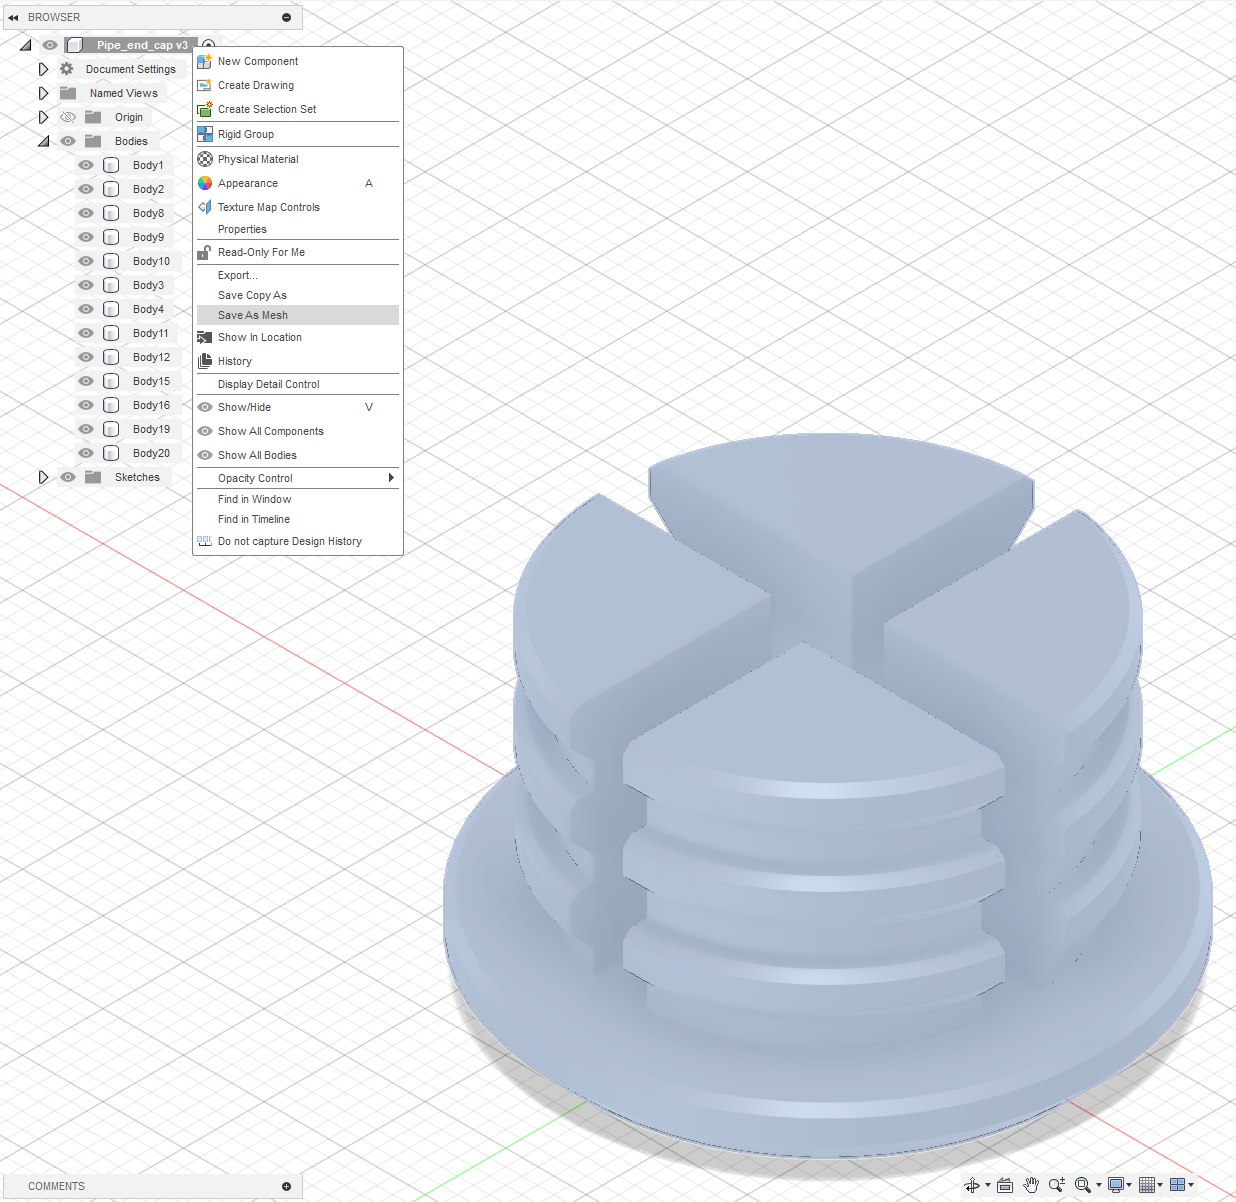Choose Save Copy As
This screenshot has width=1236, height=1202.
298,295
